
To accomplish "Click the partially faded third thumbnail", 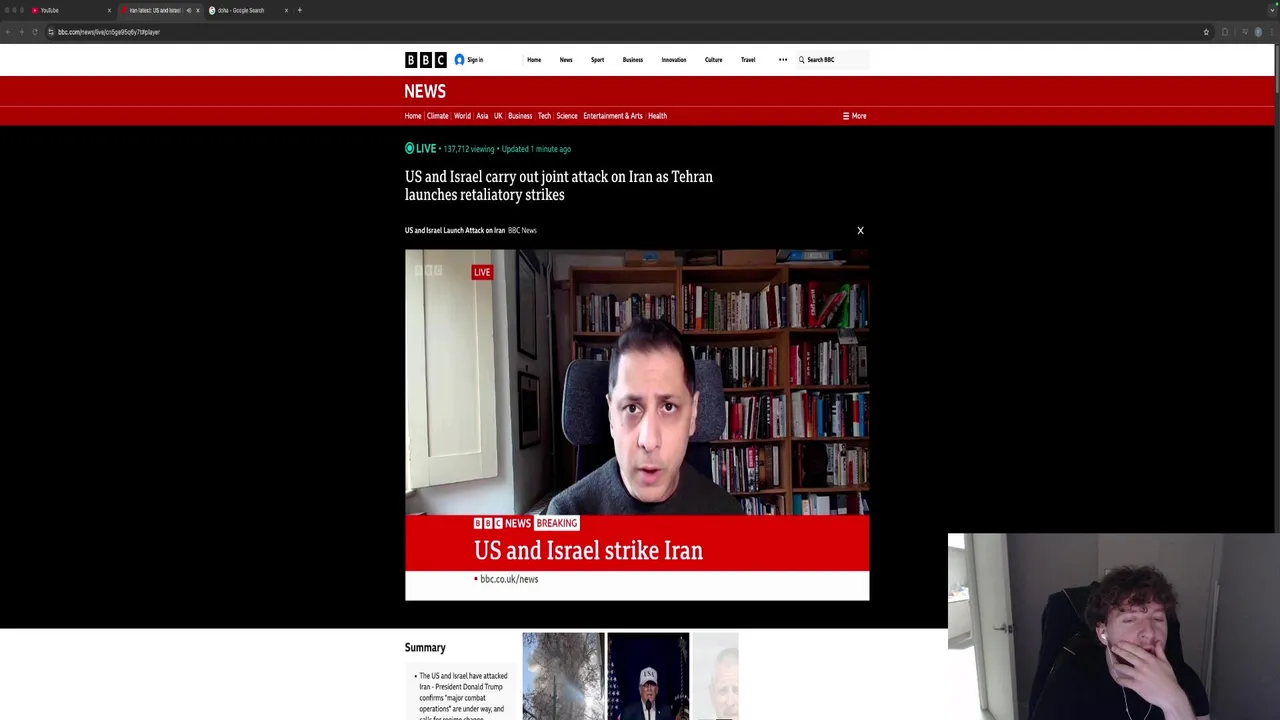I will pos(715,676).
